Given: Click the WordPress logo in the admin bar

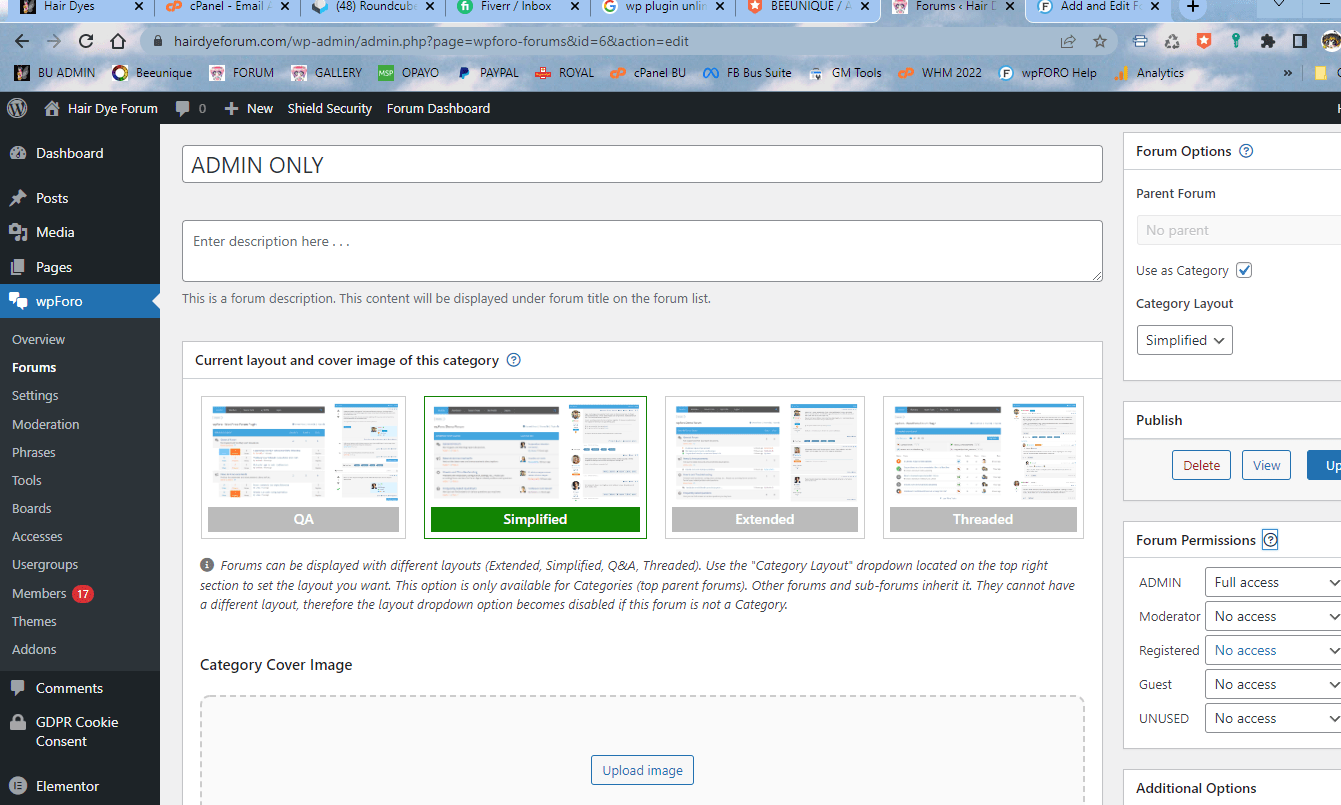Looking at the screenshot, I should (x=16, y=108).
